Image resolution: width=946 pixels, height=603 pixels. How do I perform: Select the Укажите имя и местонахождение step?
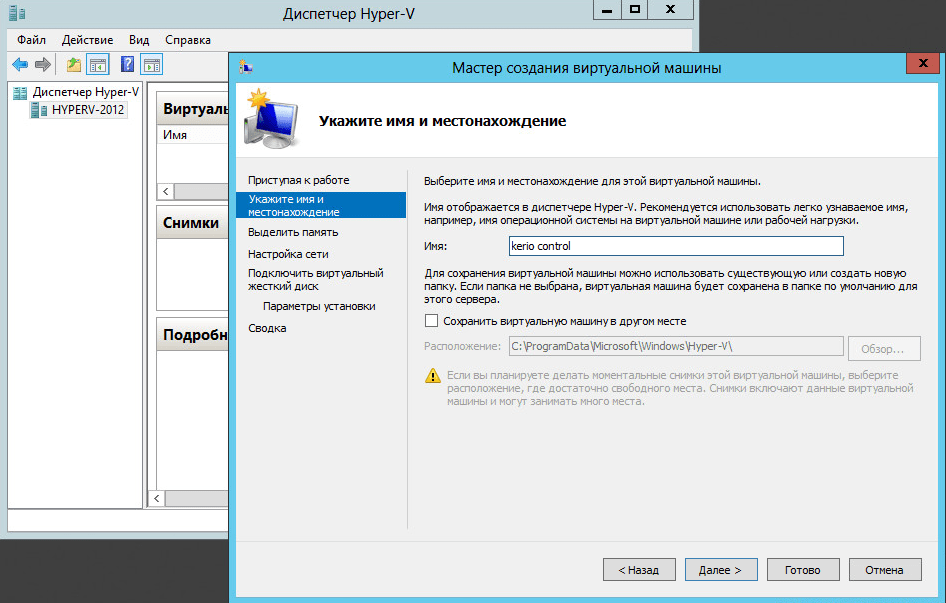(321, 205)
